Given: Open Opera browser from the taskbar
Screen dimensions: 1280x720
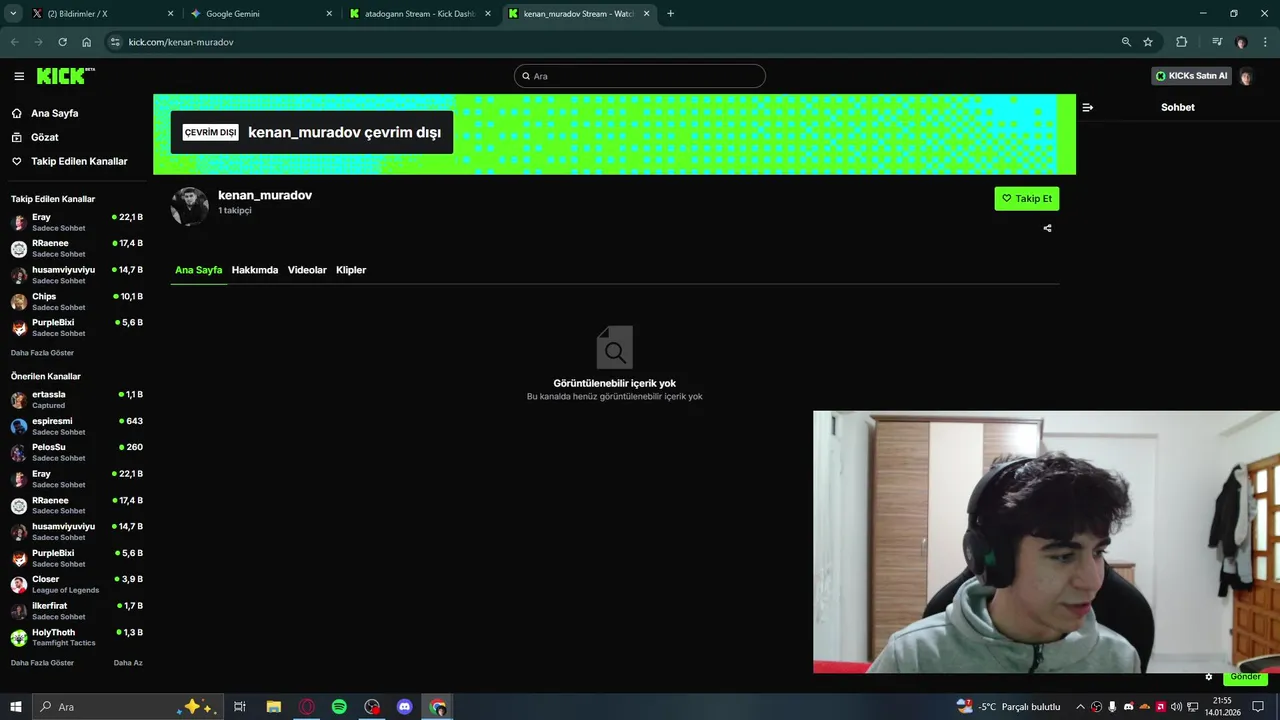Looking at the screenshot, I should pos(307,707).
